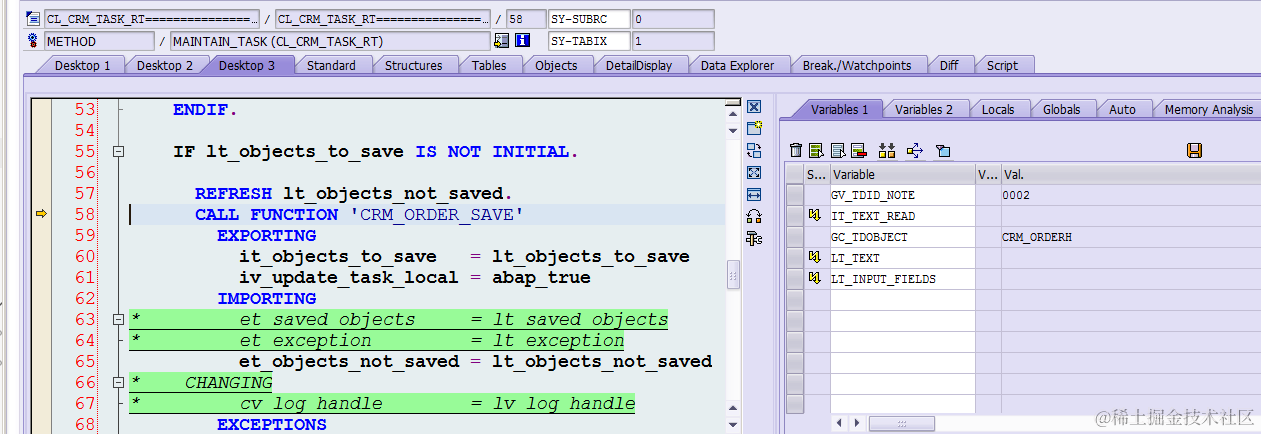Click the headset services icon beside the editor
Viewport: 1261px width, 434px height.
click(x=754, y=216)
